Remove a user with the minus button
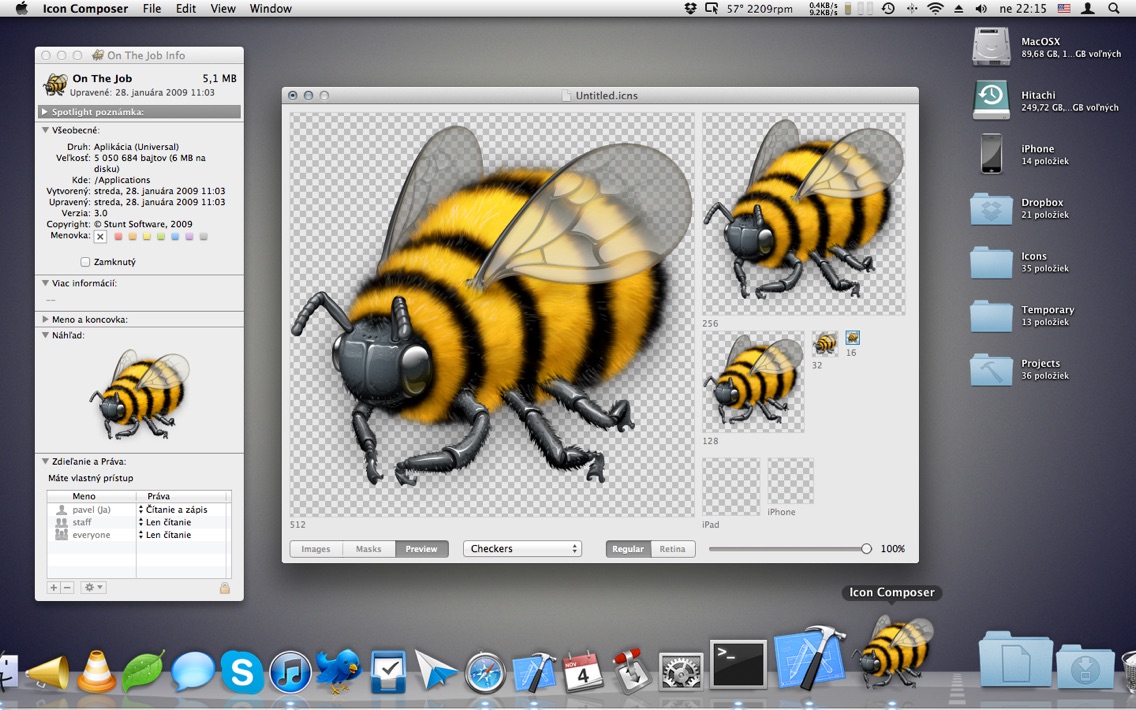Viewport: 1136px width, 710px height. pos(67,588)
